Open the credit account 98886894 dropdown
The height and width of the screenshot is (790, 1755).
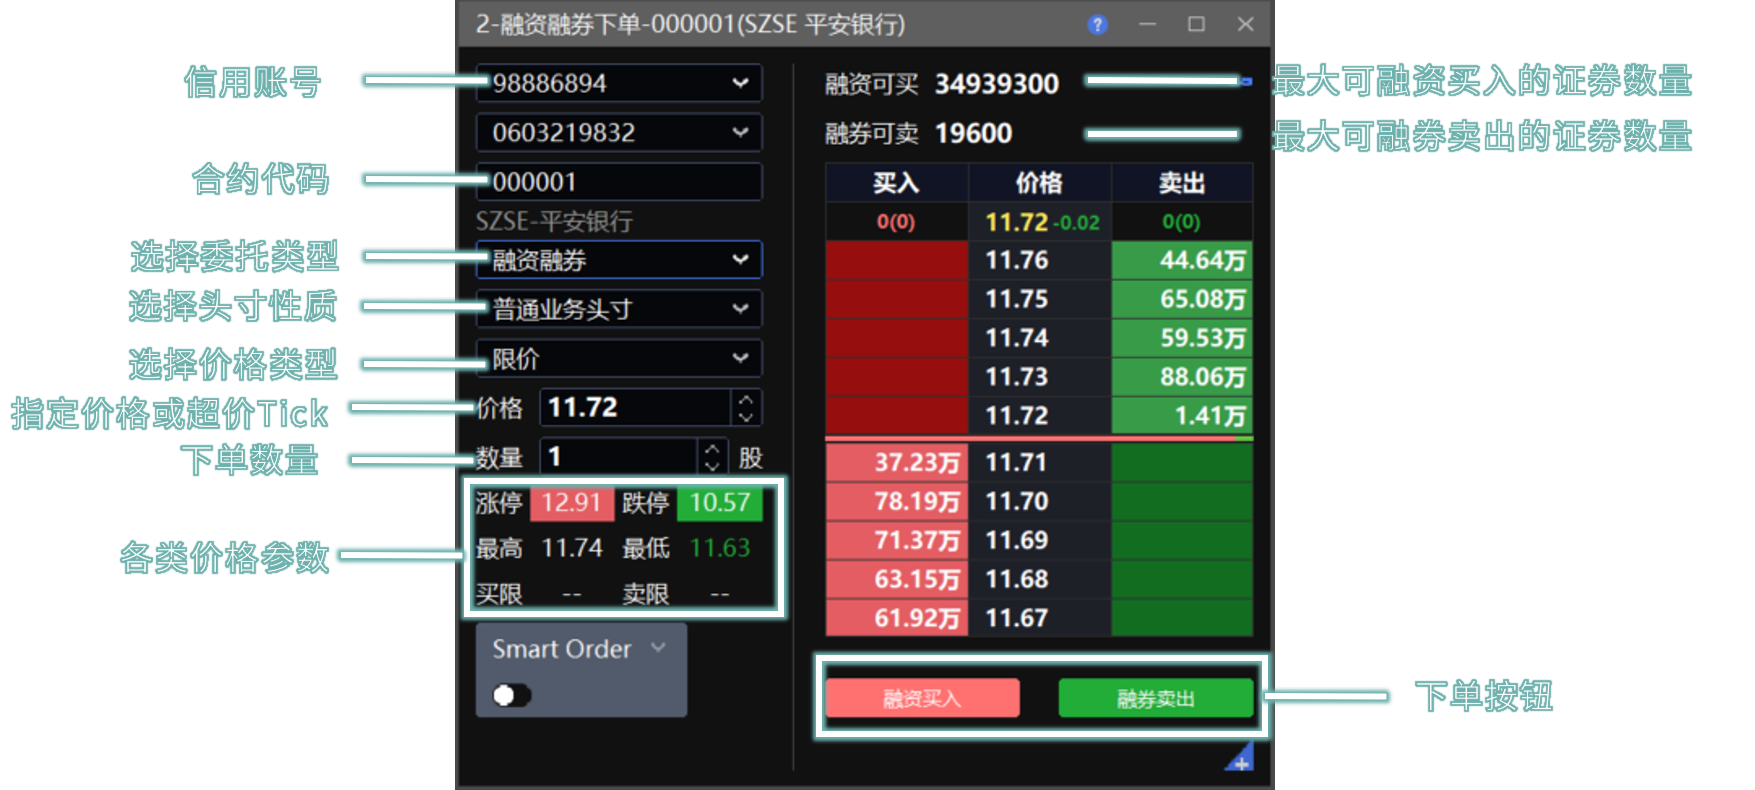(740, 83)
